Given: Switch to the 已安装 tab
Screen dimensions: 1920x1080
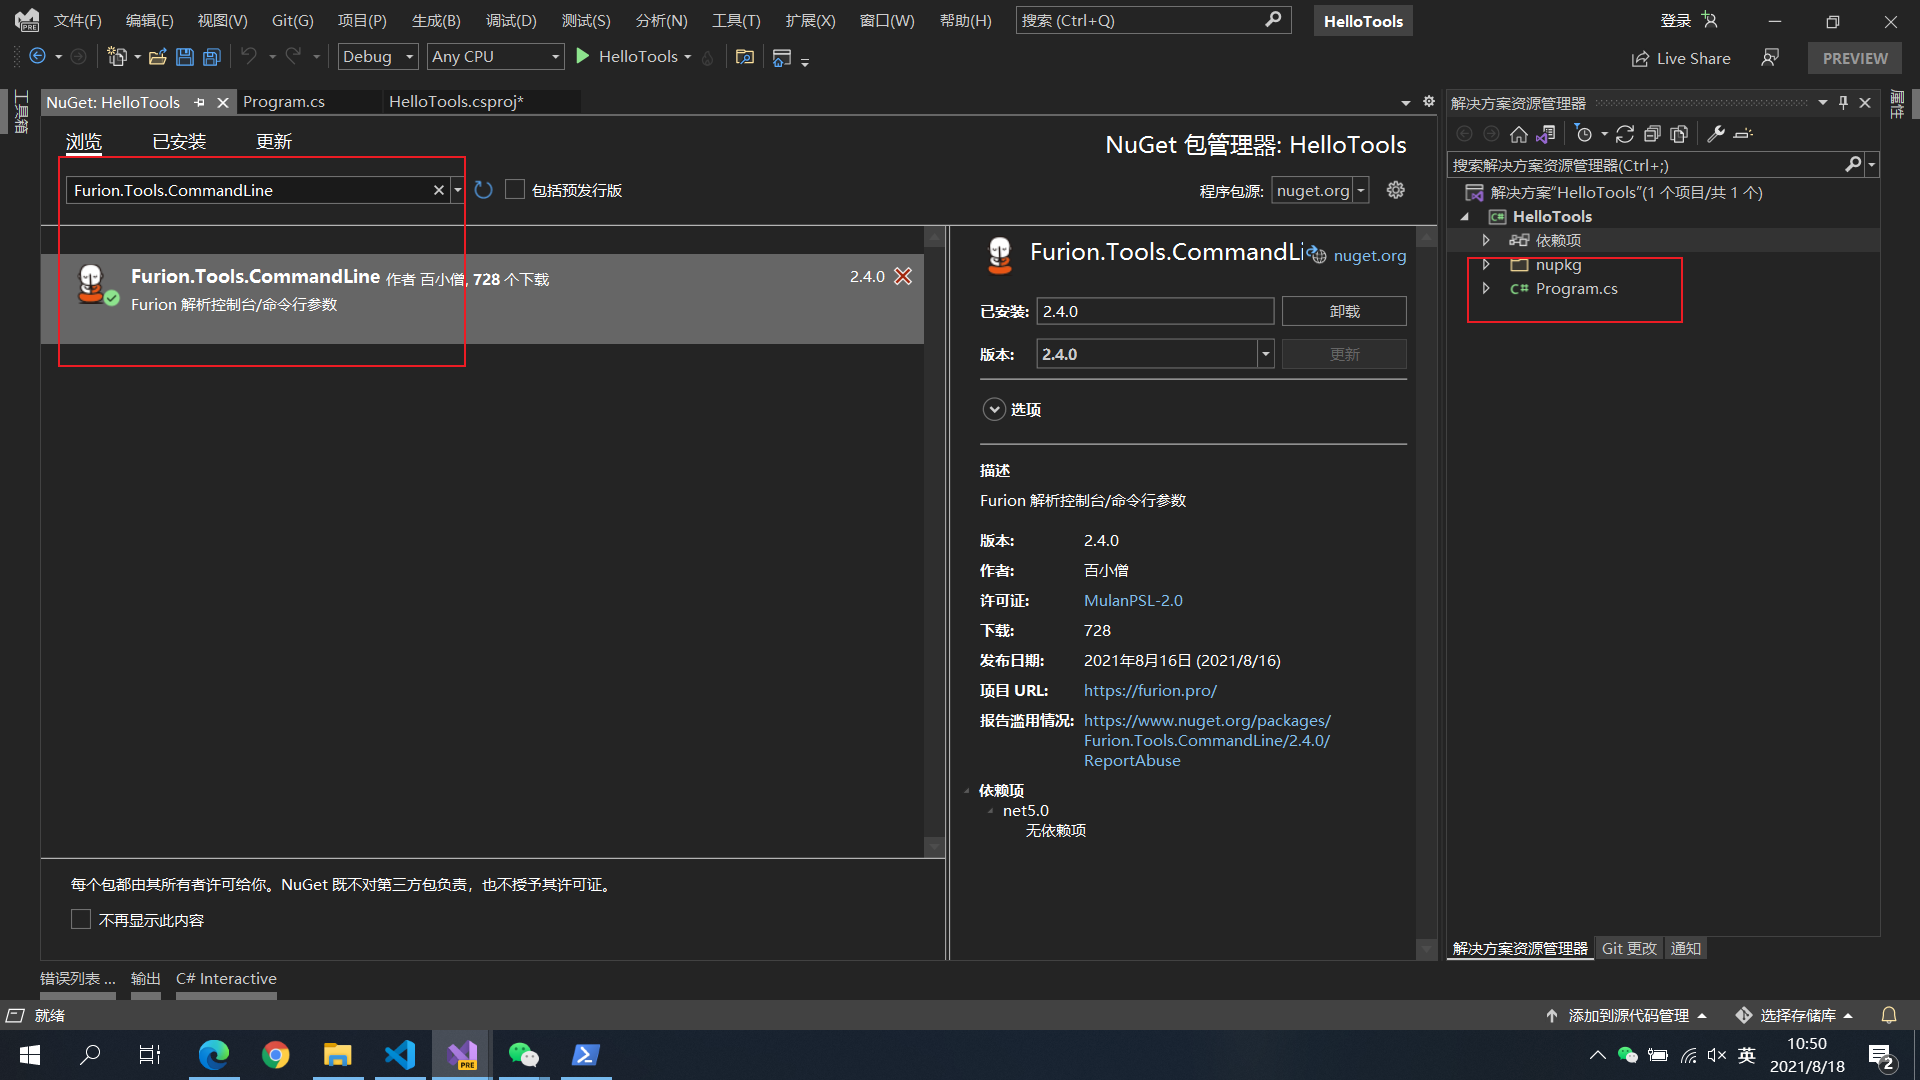Looking at the screenshot, I should 179,142.
